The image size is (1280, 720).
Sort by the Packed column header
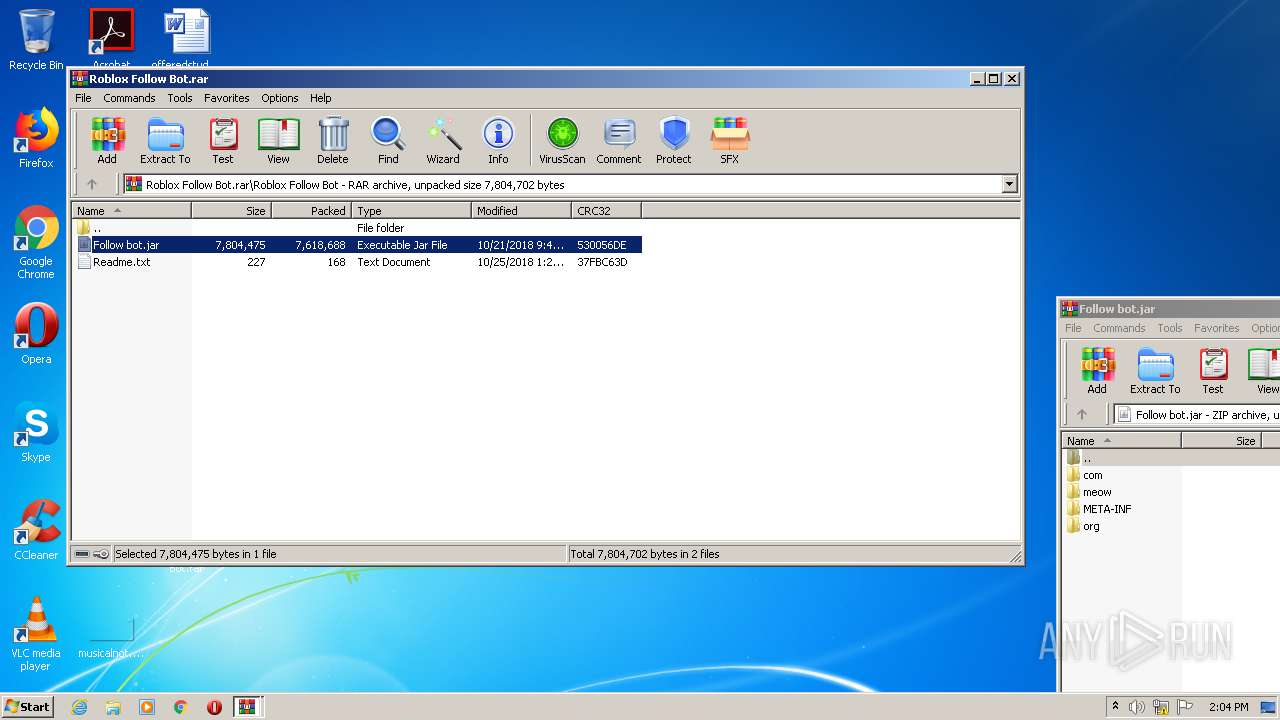[x=311, y=211]
